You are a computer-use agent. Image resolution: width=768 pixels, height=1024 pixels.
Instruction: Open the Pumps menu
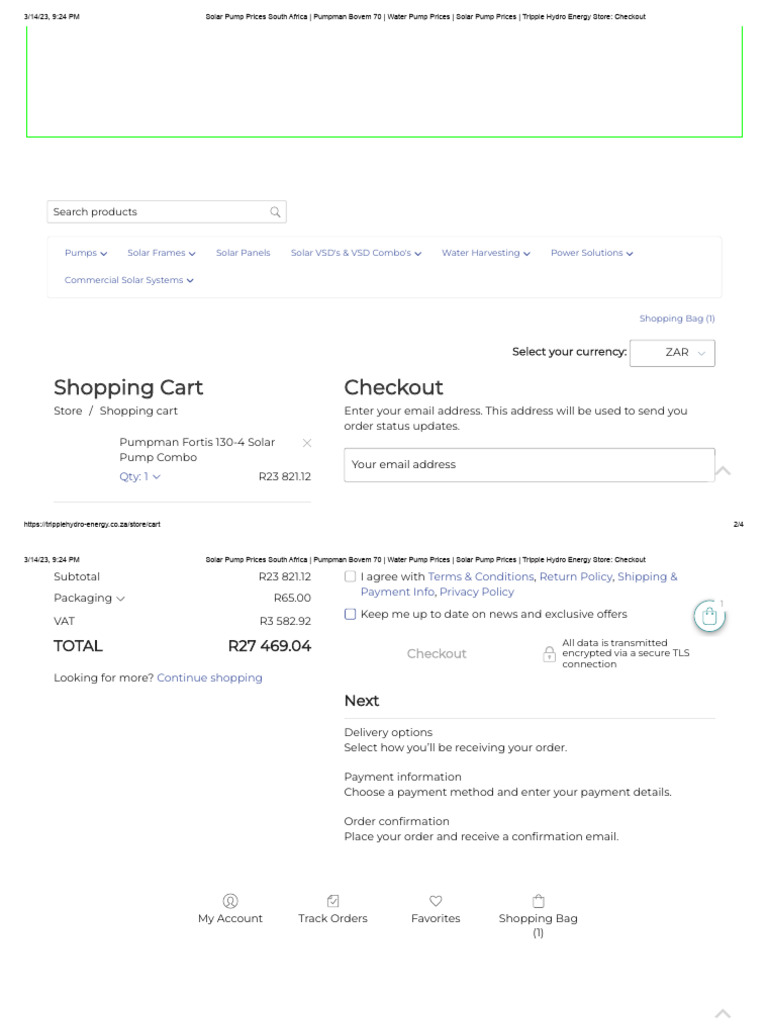86,253
